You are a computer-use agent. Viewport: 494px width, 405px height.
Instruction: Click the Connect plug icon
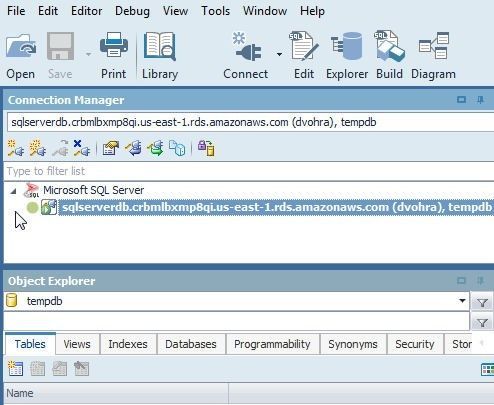coord(247,47)
